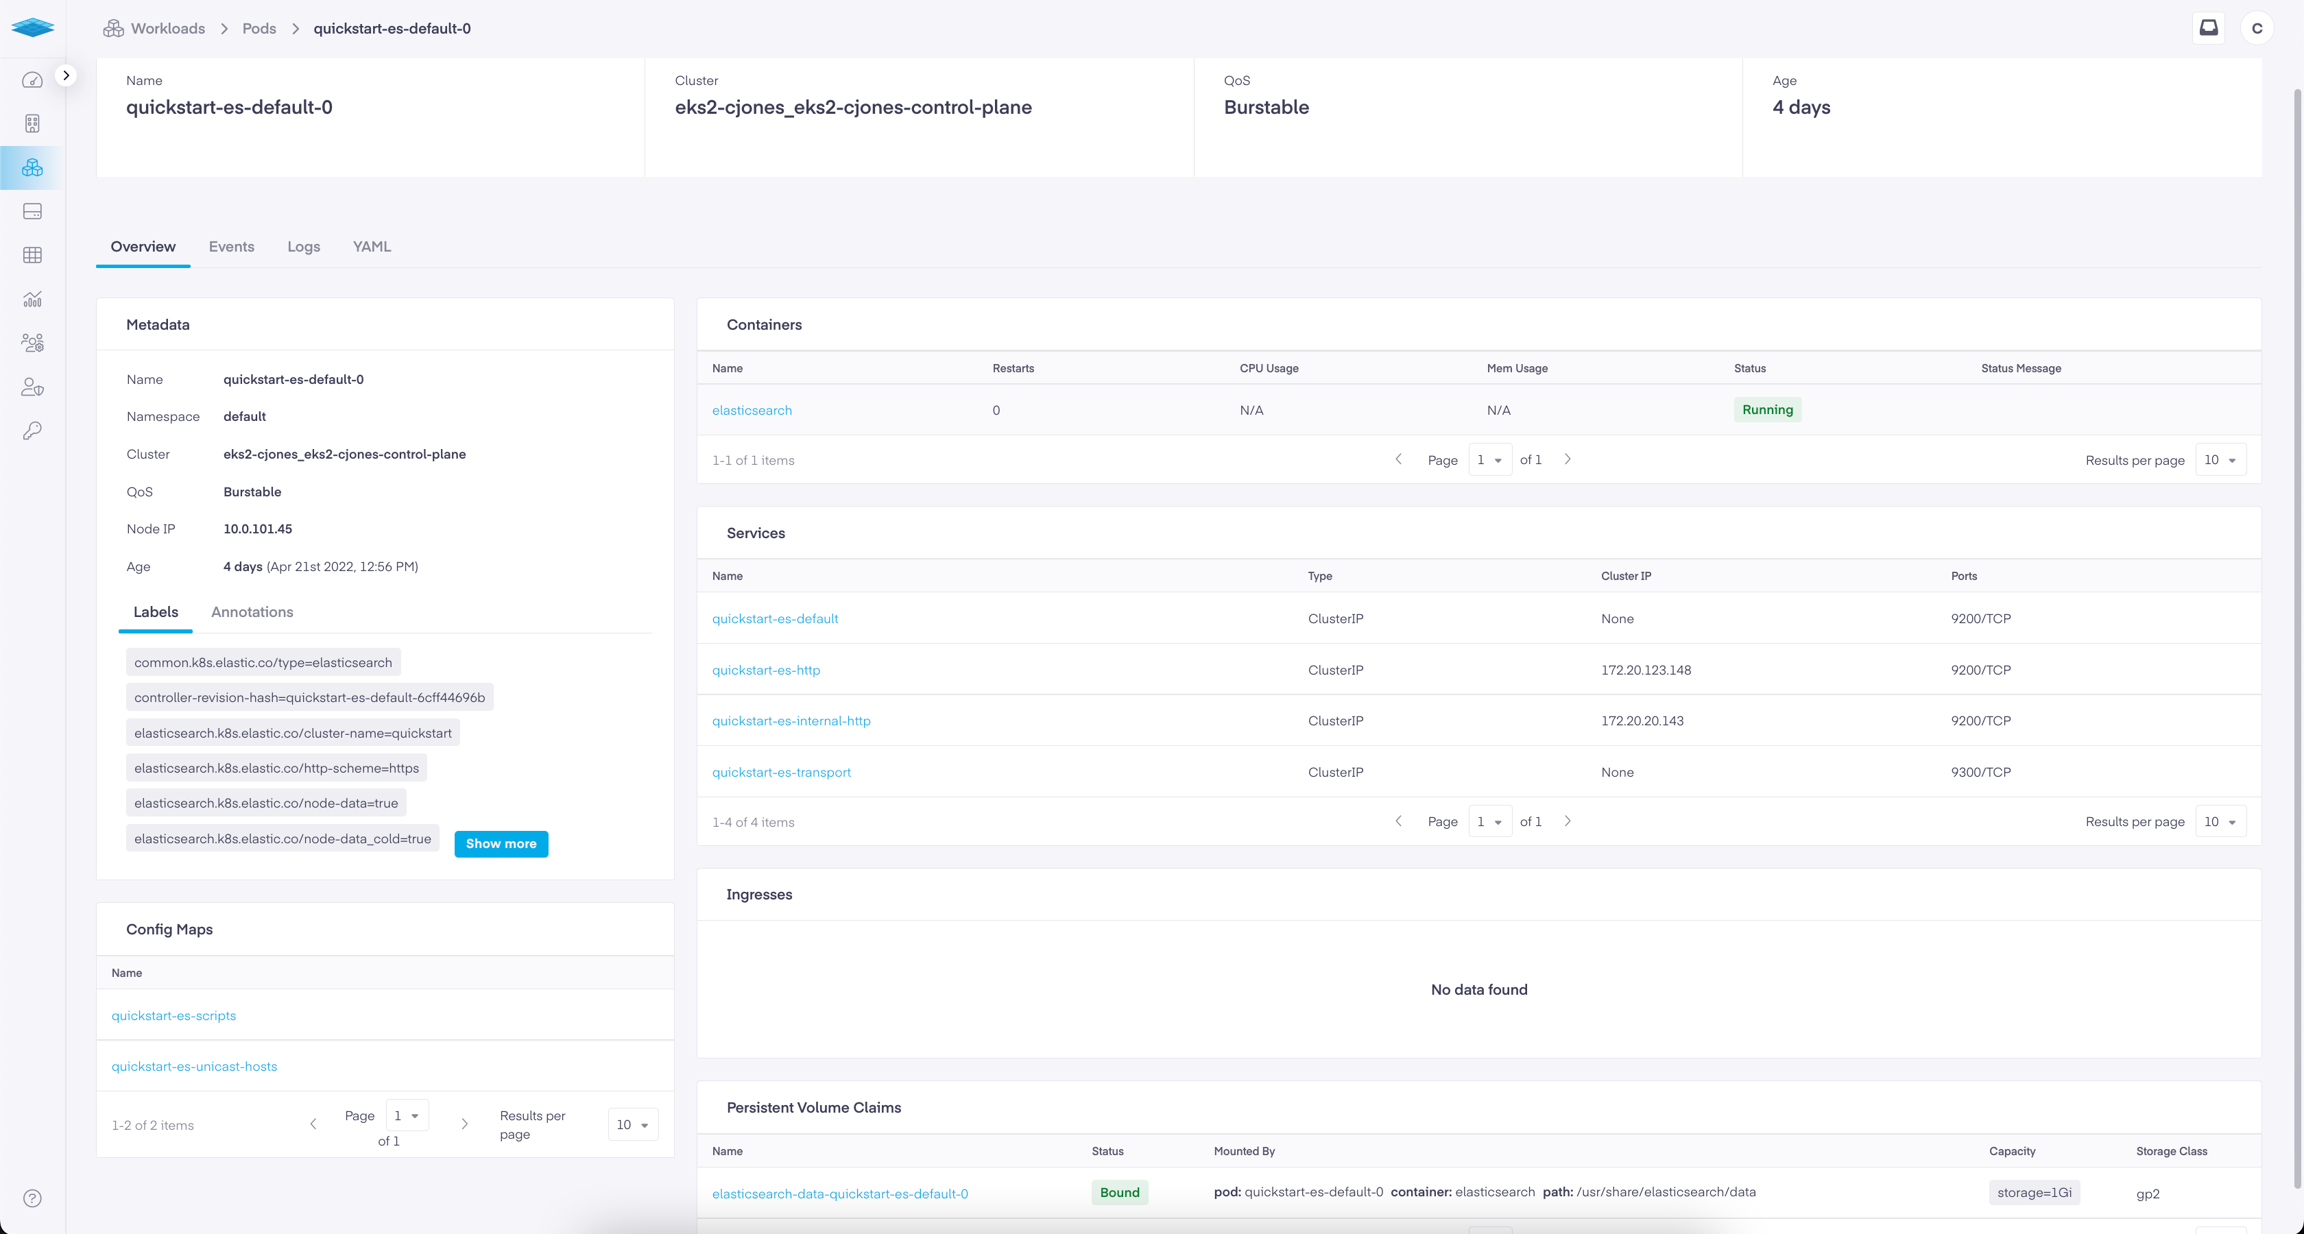Viewport: 2304px width, 1234px height.
Task: Open Config Maps results per page dropdown
Action: pos(632,1125)
